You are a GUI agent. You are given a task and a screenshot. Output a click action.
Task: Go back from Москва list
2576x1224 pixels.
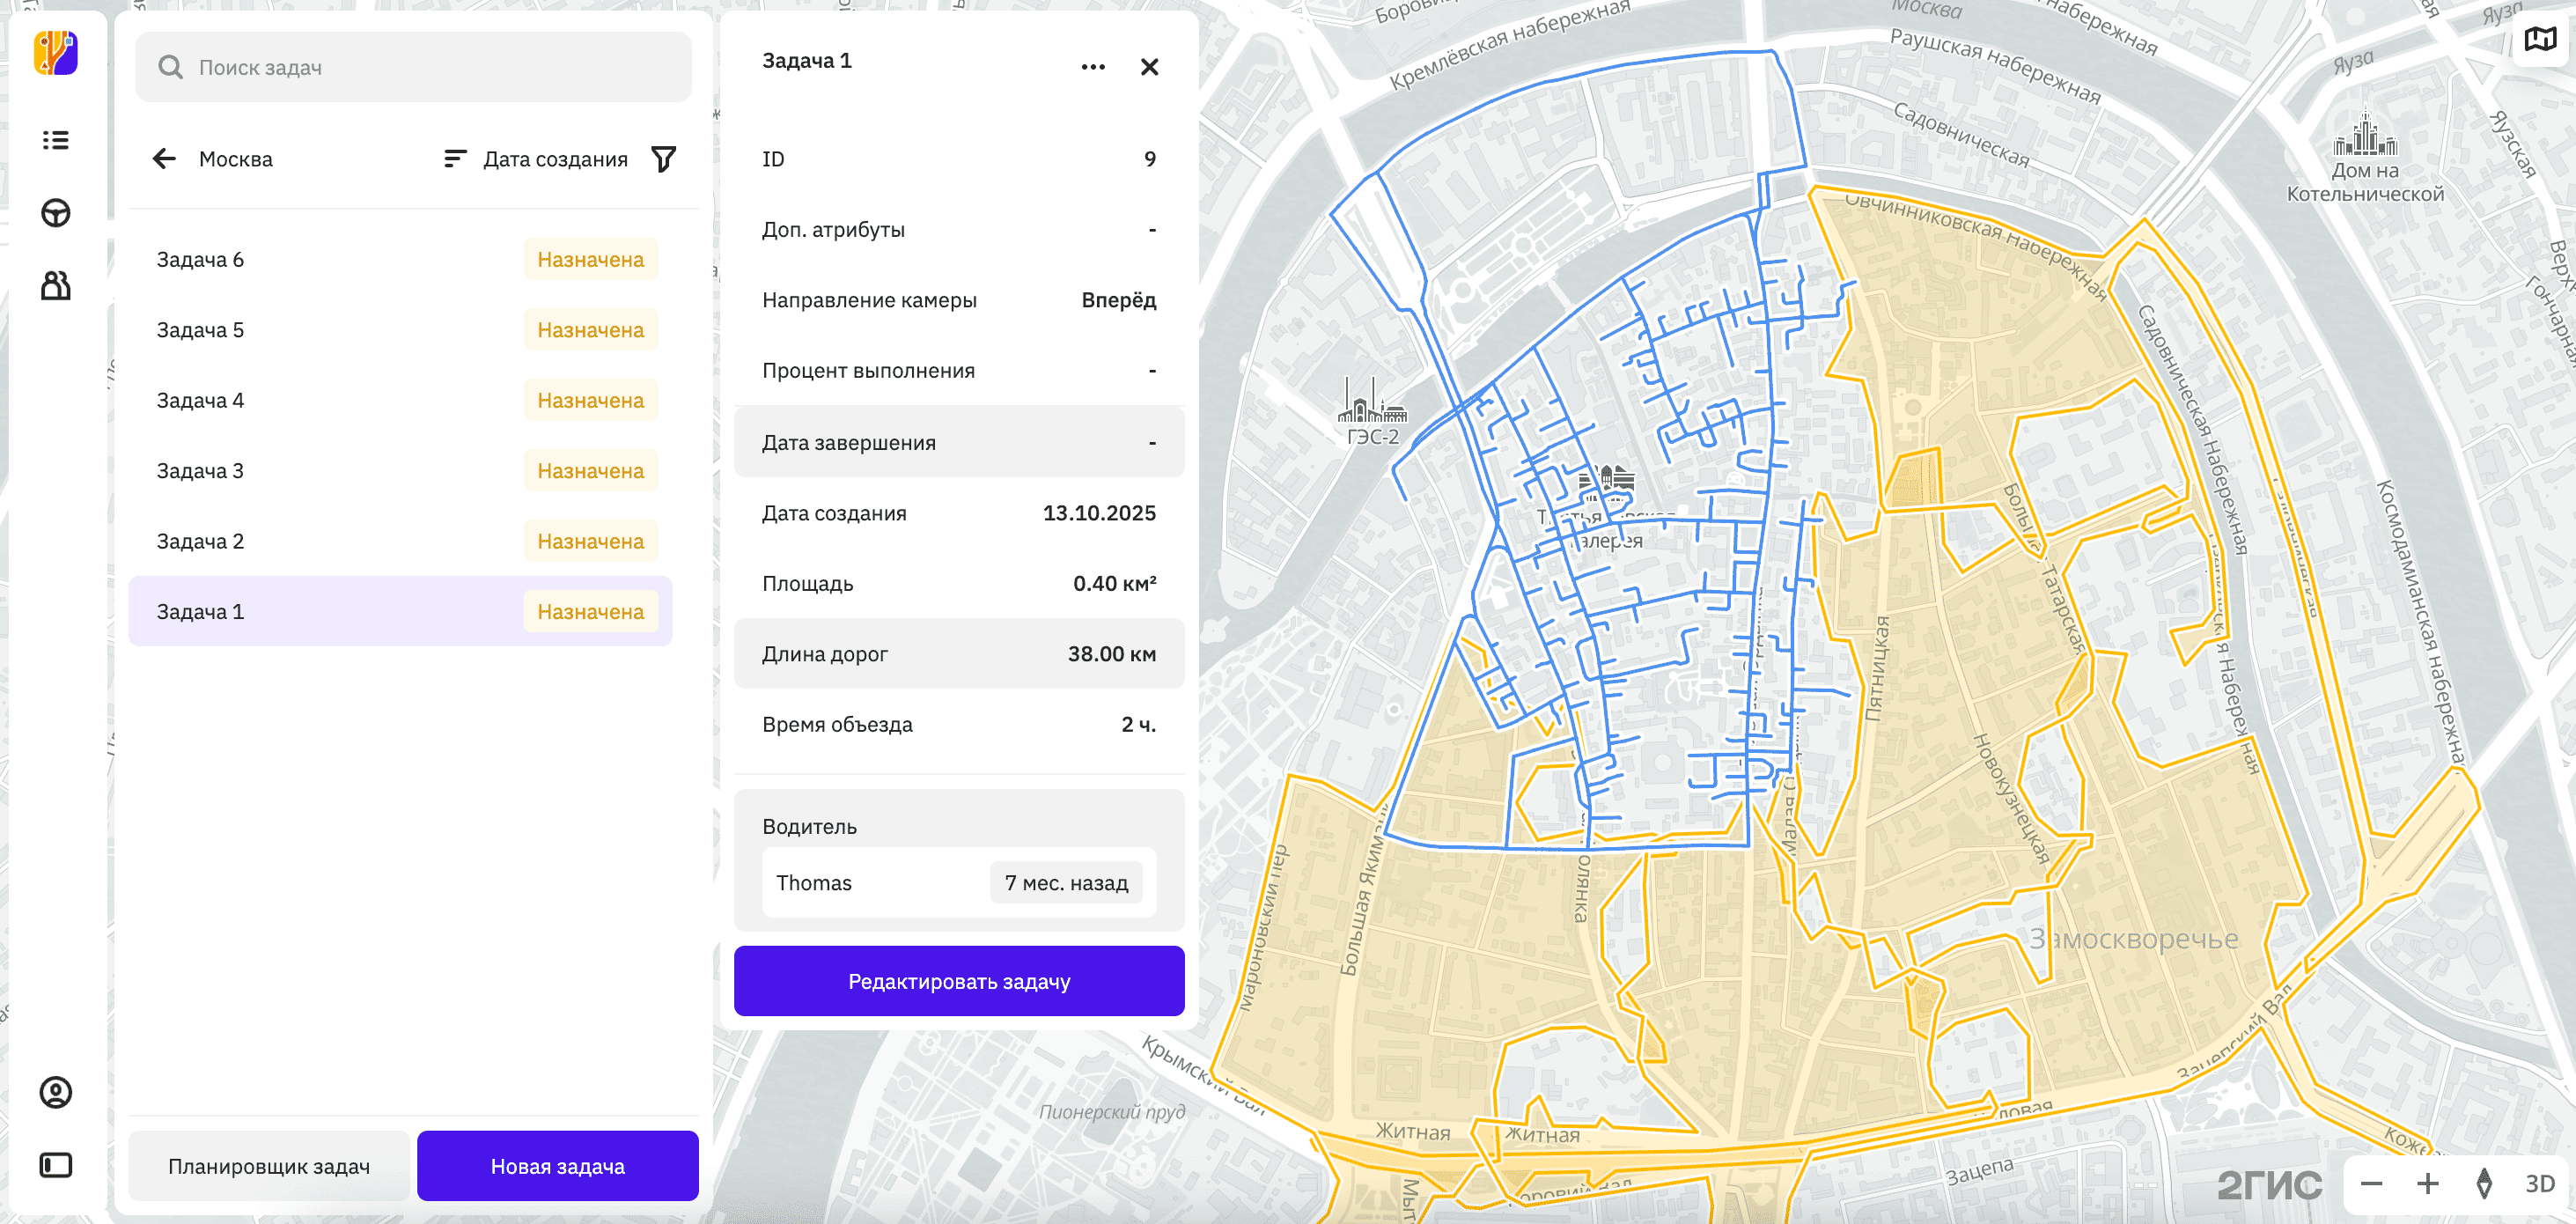click(164, 159)
